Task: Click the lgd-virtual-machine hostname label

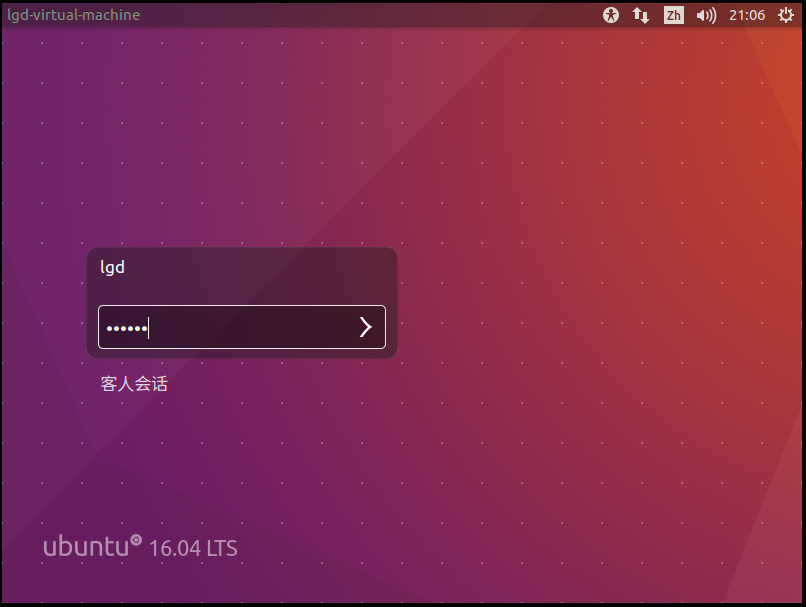Action: click(x=74, y=14)
